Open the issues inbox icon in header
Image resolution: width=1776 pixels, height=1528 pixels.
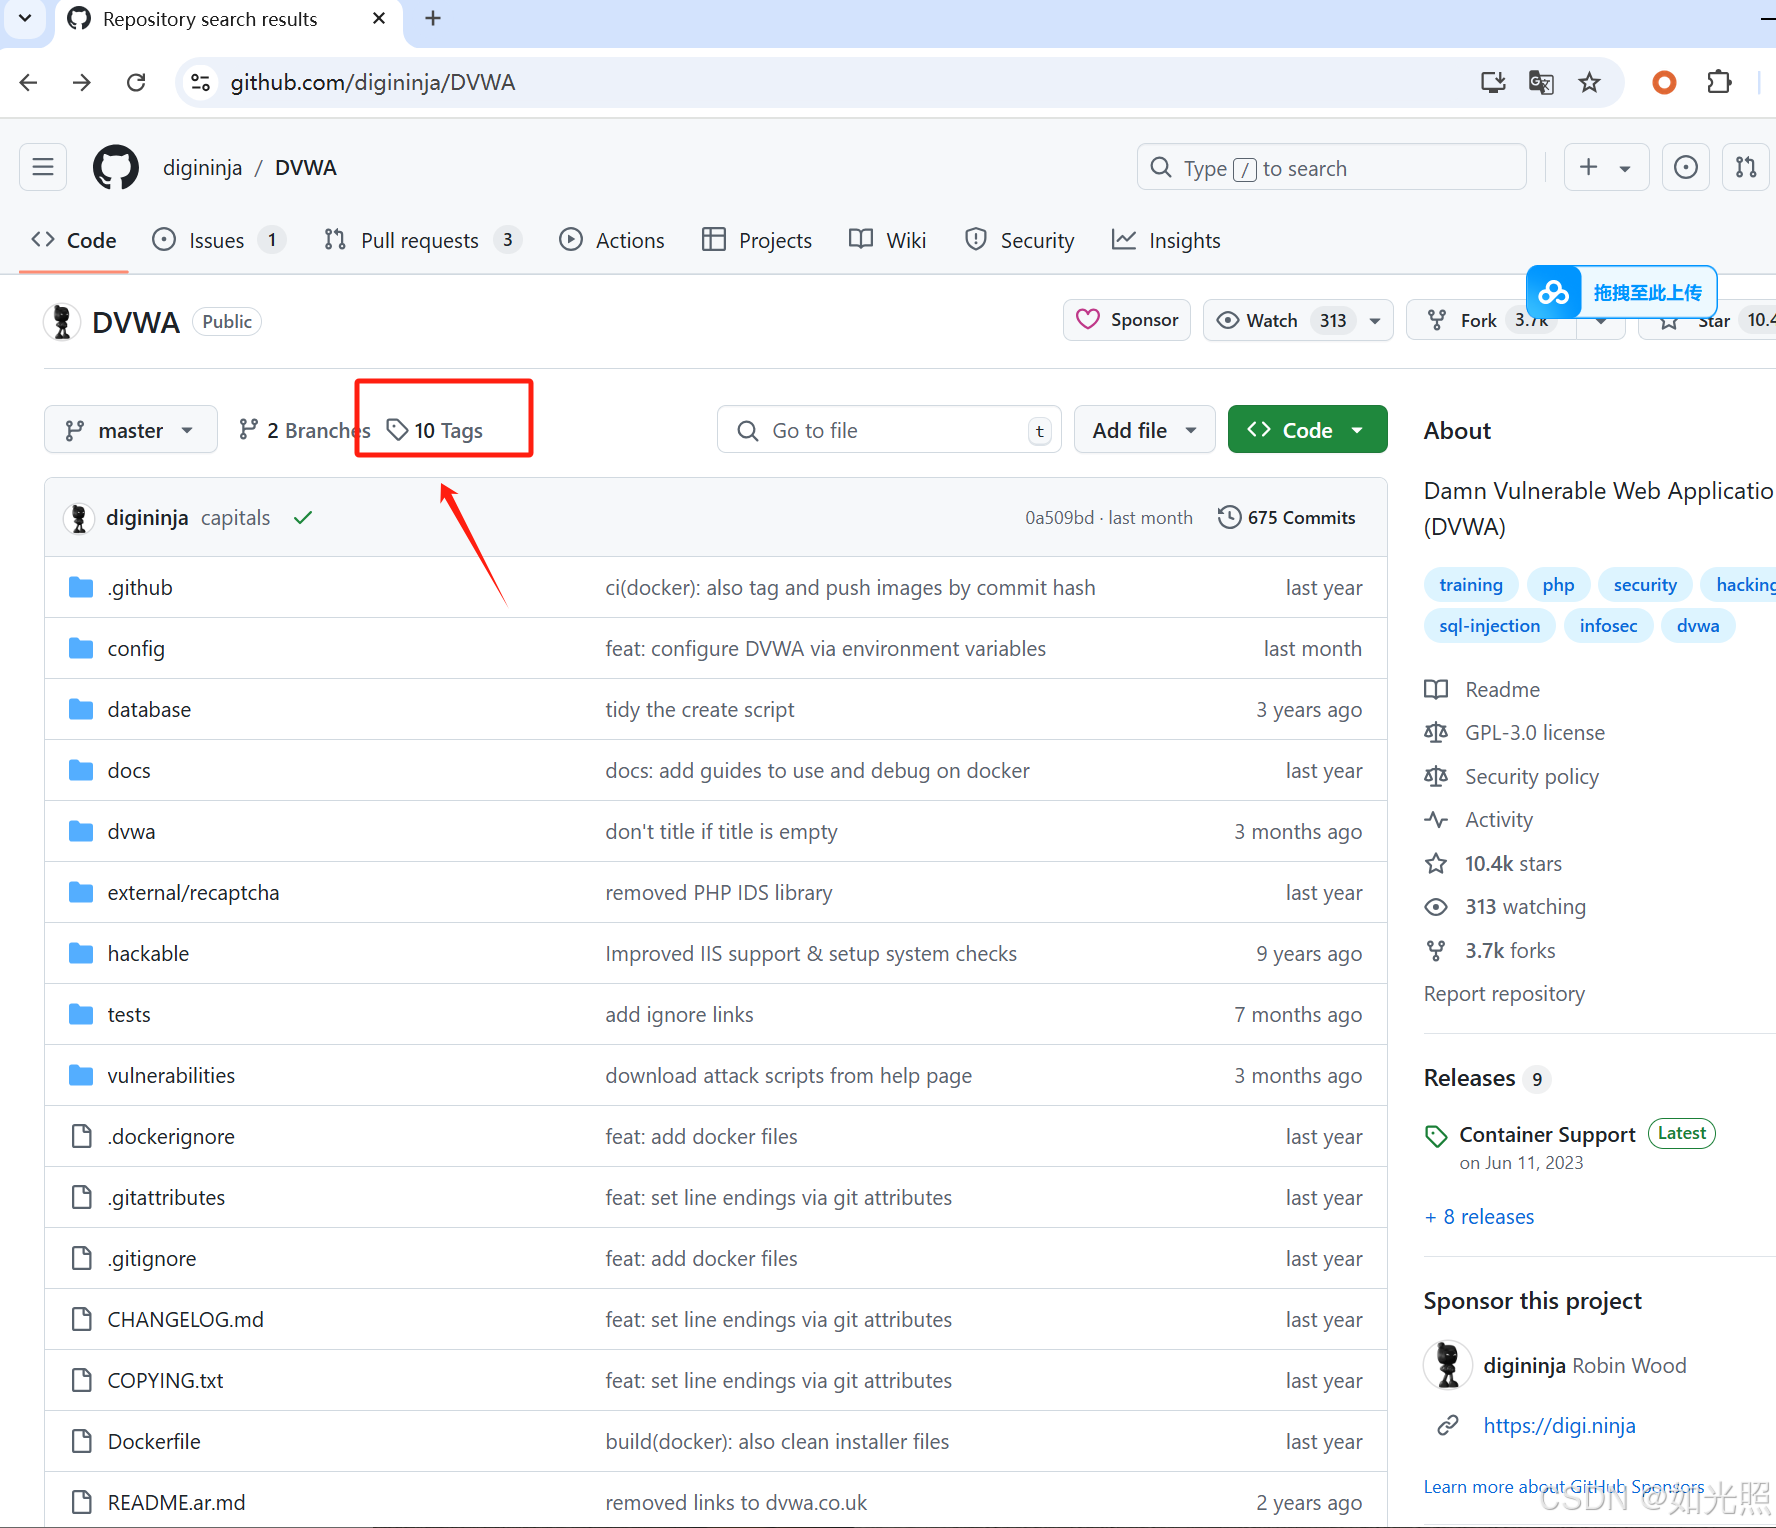1686,167
